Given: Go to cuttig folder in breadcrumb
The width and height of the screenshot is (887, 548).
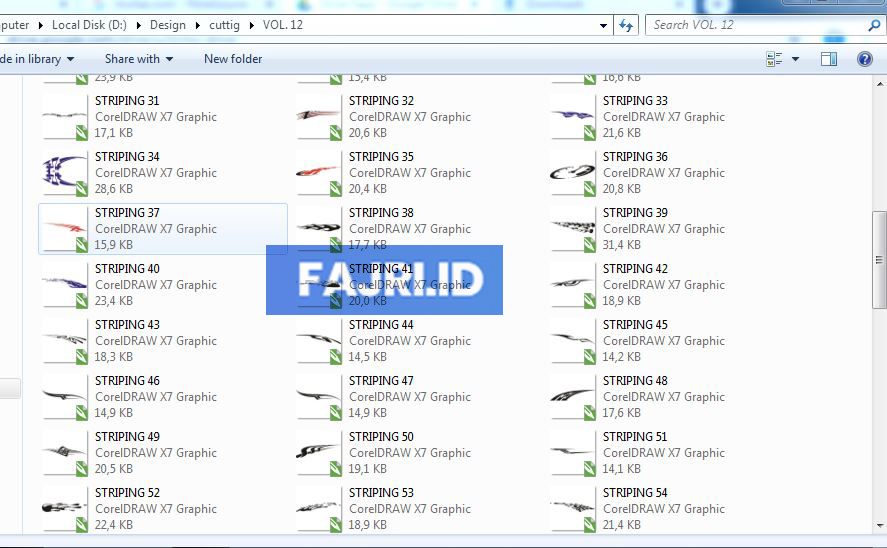Looking at the screenshot, I should point(225,25).
